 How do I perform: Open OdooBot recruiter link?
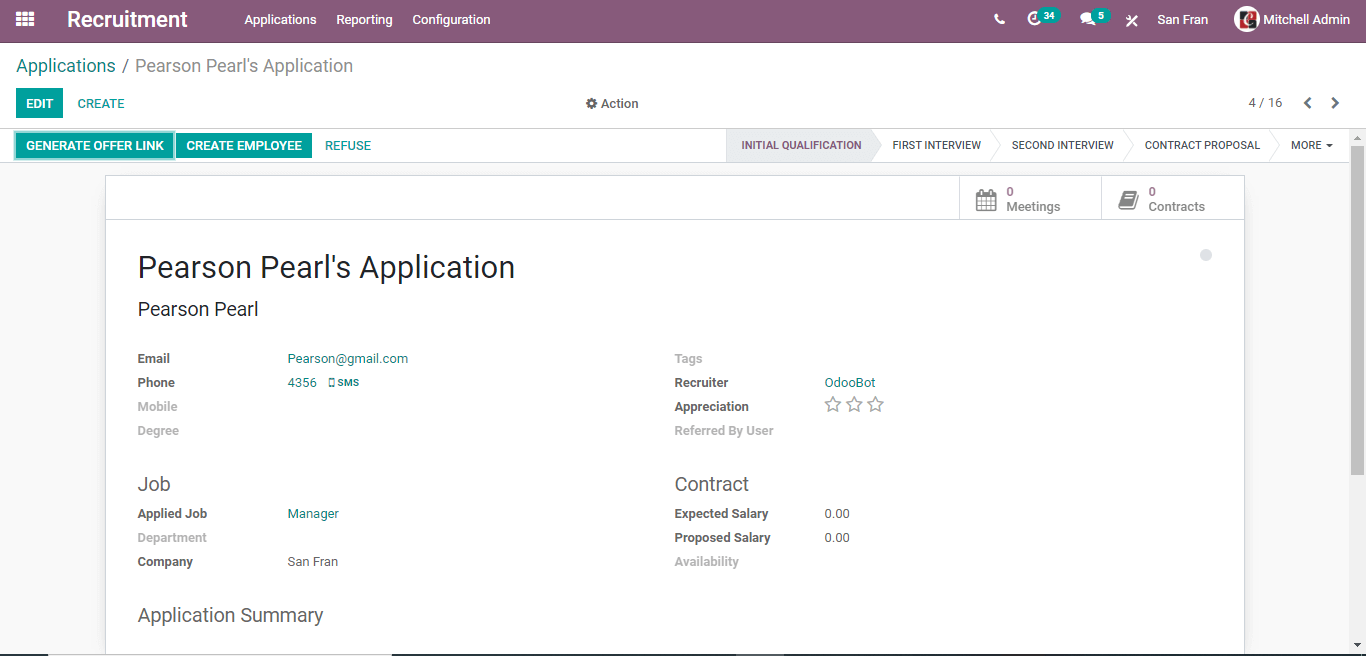(850, 383)
